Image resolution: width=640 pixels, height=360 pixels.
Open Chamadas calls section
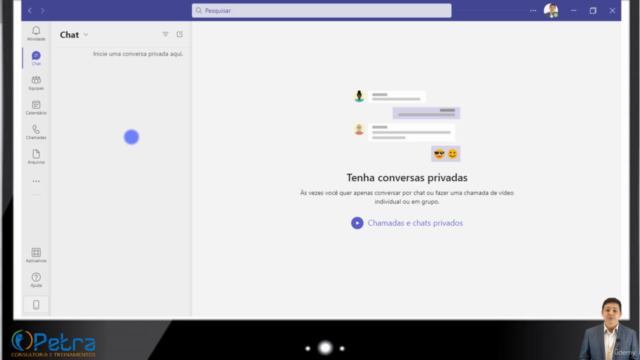pyautogui.click(x=36, y=132)
